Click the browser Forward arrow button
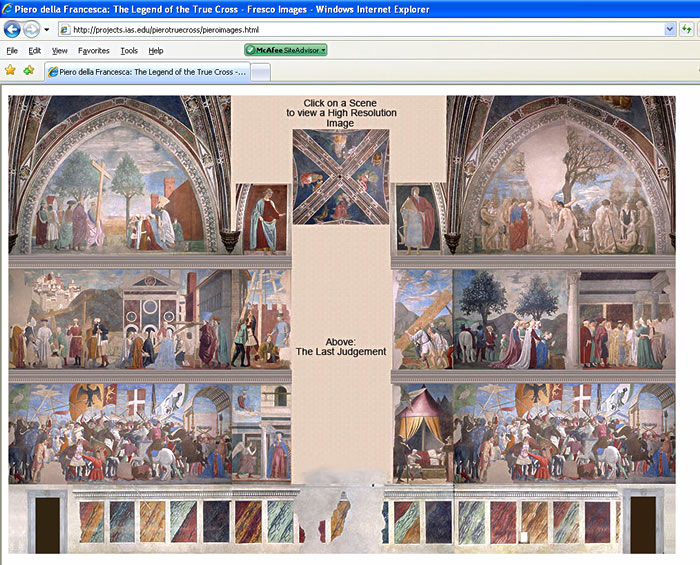The width and height of the screenshot is (700, 565). click(31, 29)
